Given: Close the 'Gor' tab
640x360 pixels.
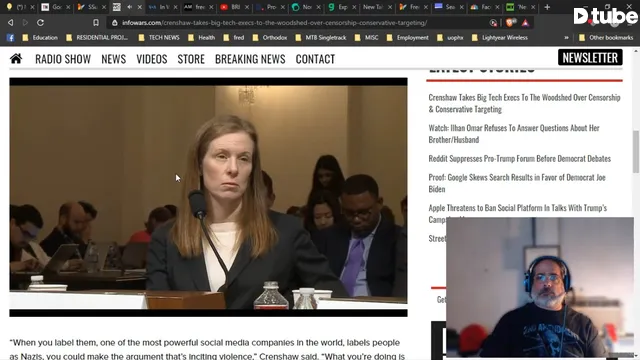Looking at the screenshot, I should tap(68, 7).
